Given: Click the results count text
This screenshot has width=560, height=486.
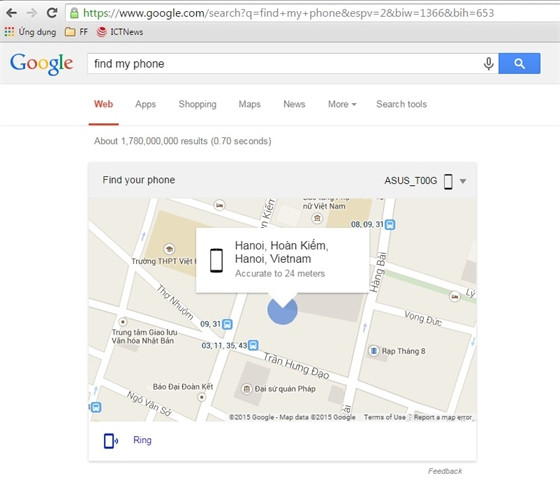Looking at the screenshot, I should tap(182, 141).
